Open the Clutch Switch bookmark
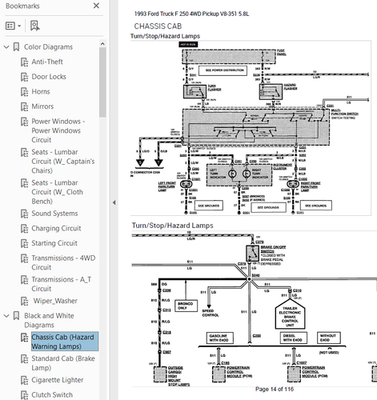377x400 pixels. coord(52,395)
